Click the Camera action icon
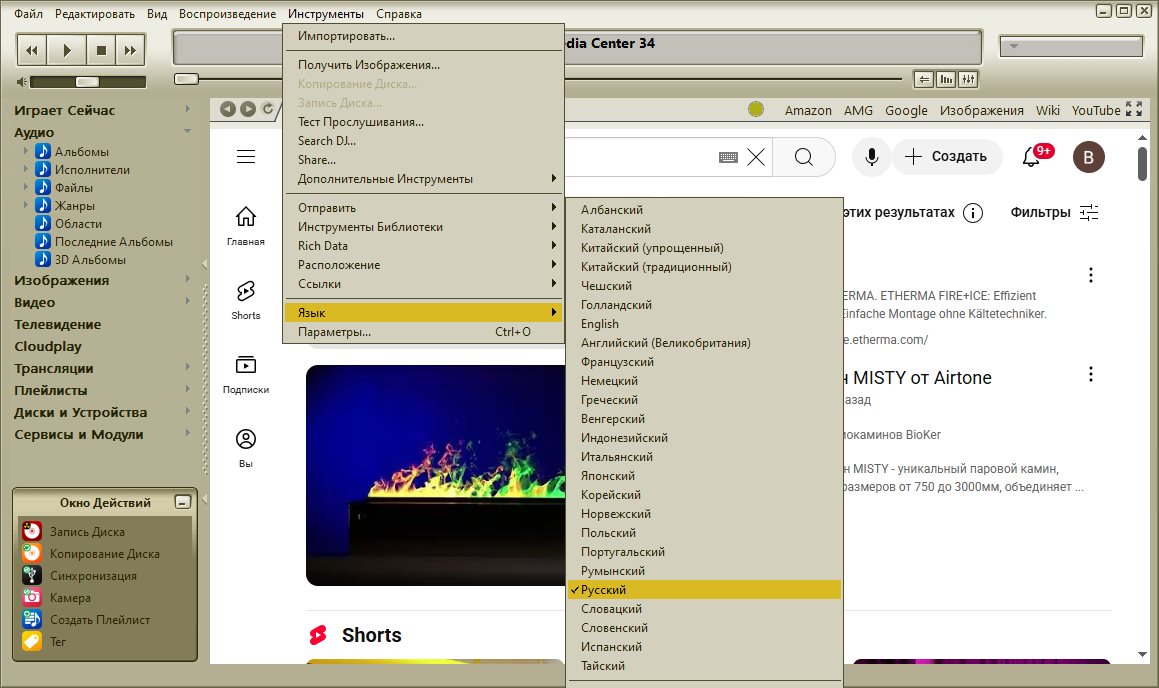The image size is (1159, 688). (x=31, y=598)
